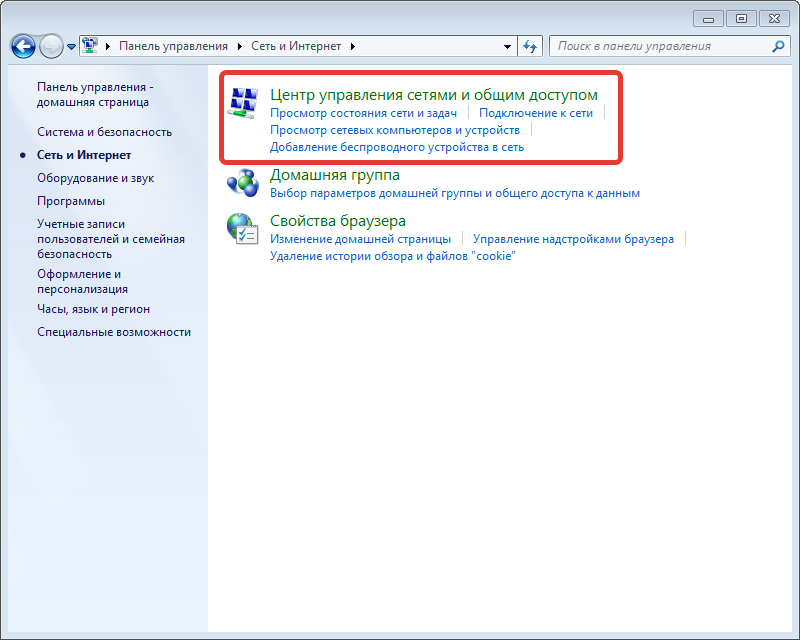Open the recent pages dropdown arrow
Screen dimensions: 800x640
[72, 47]
